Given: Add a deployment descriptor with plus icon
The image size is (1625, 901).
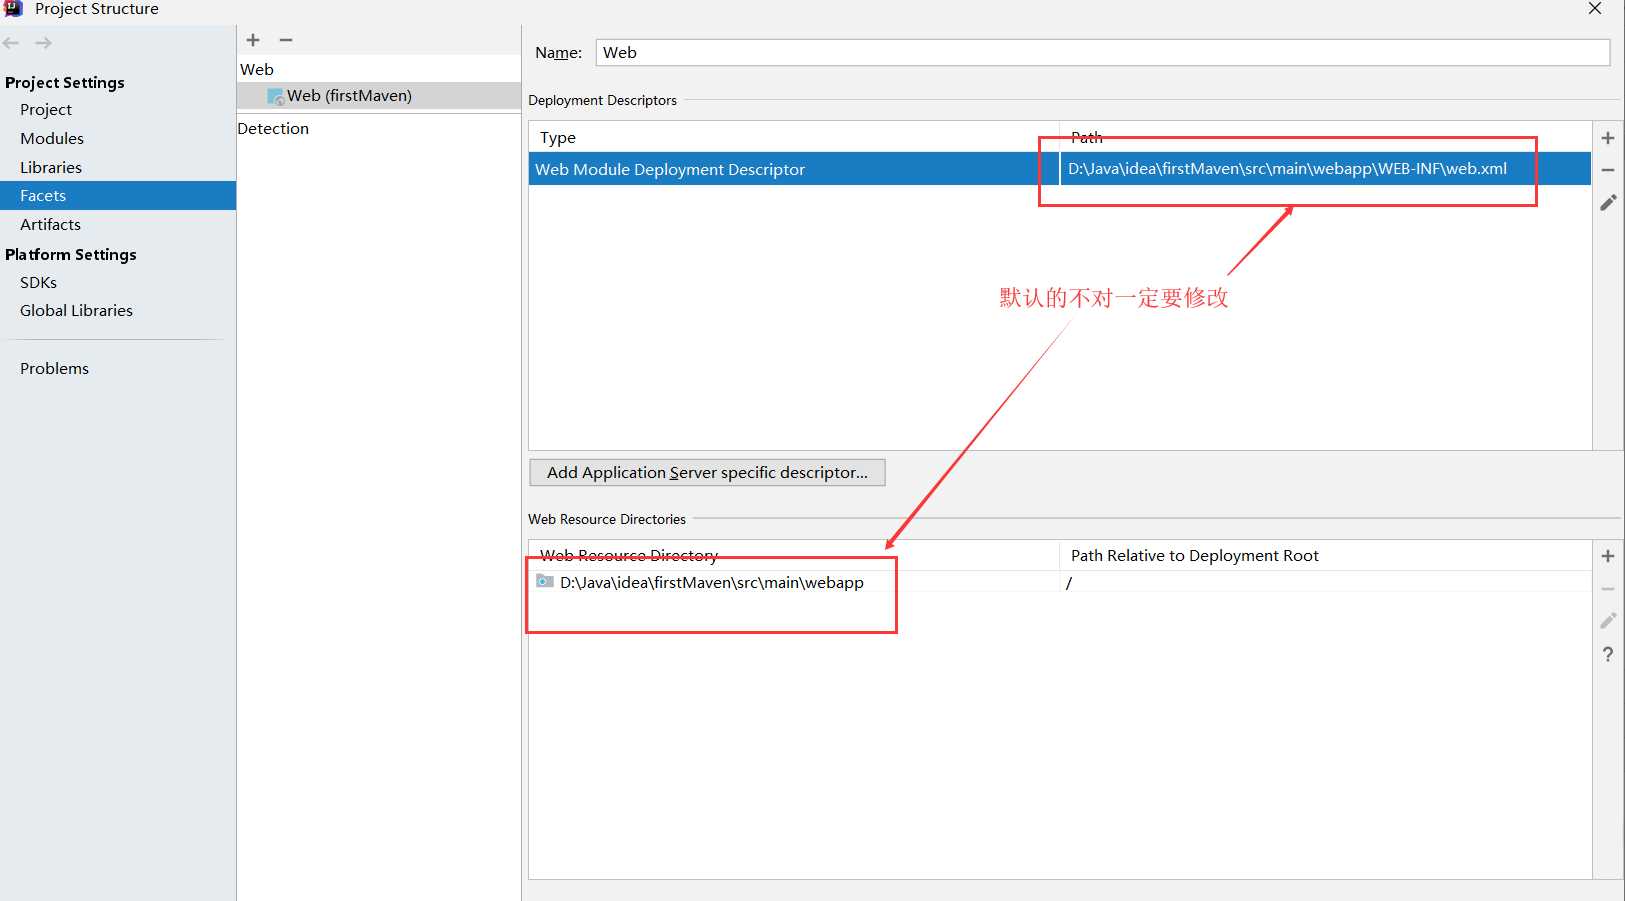Looking at the screenshot, I should [x=1608, y=138].
